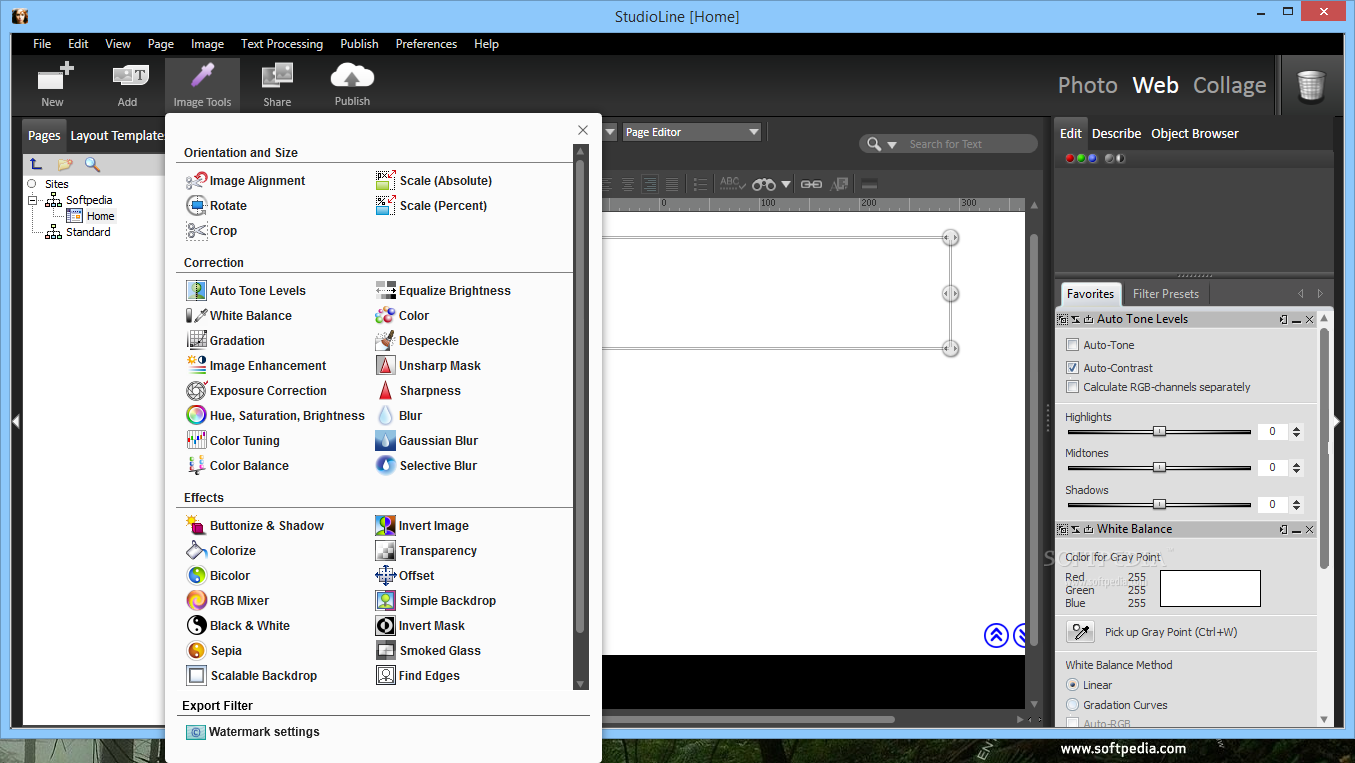Open the Object Browser tab
Screen dimensions: 1355x763
coord(1194,134)
